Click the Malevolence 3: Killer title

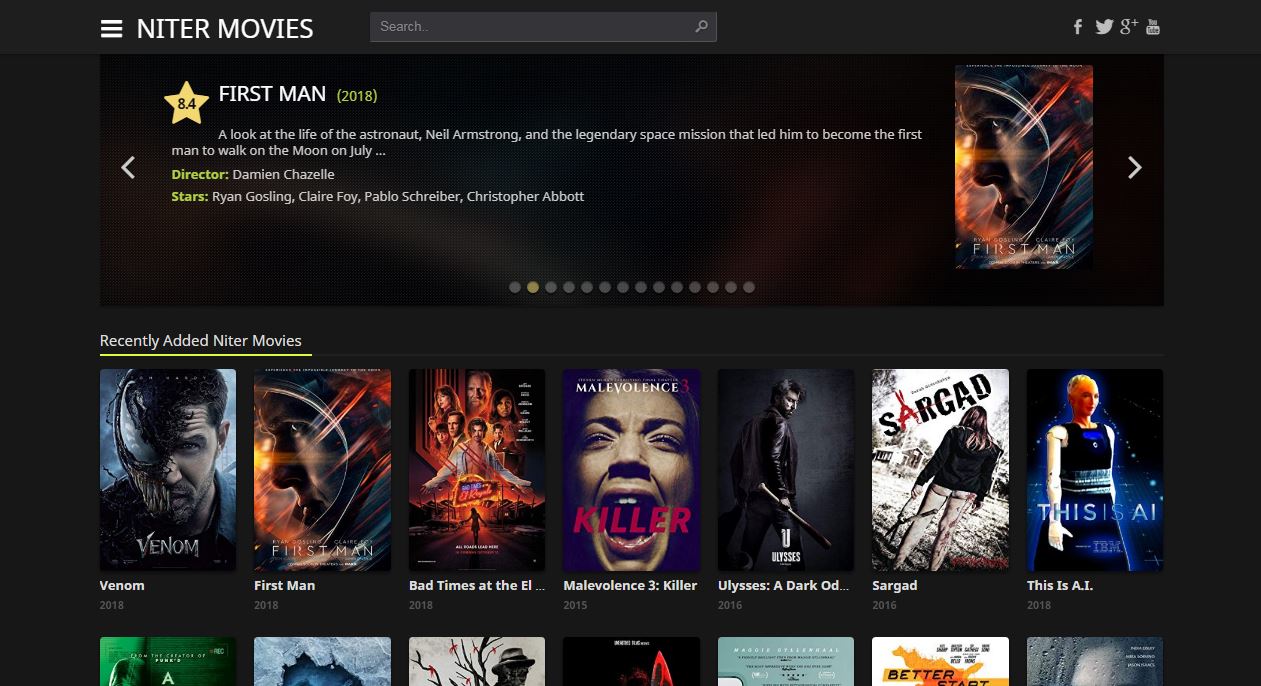[630, 586]
